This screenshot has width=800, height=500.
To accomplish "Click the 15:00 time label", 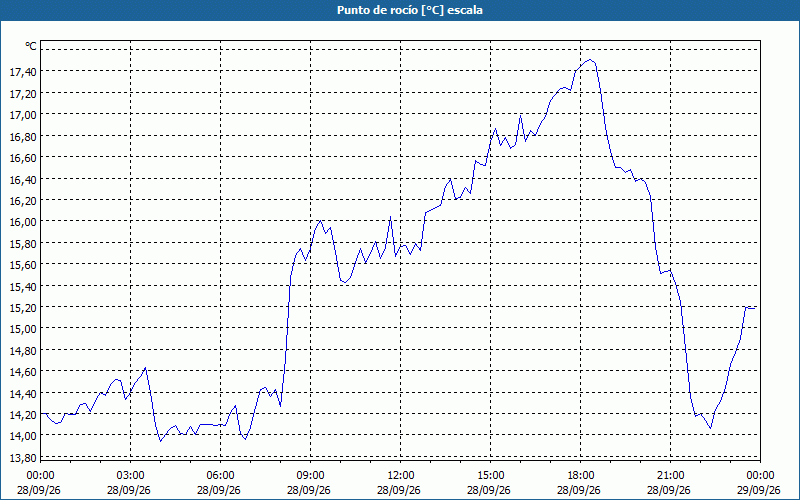I will 491,476.
